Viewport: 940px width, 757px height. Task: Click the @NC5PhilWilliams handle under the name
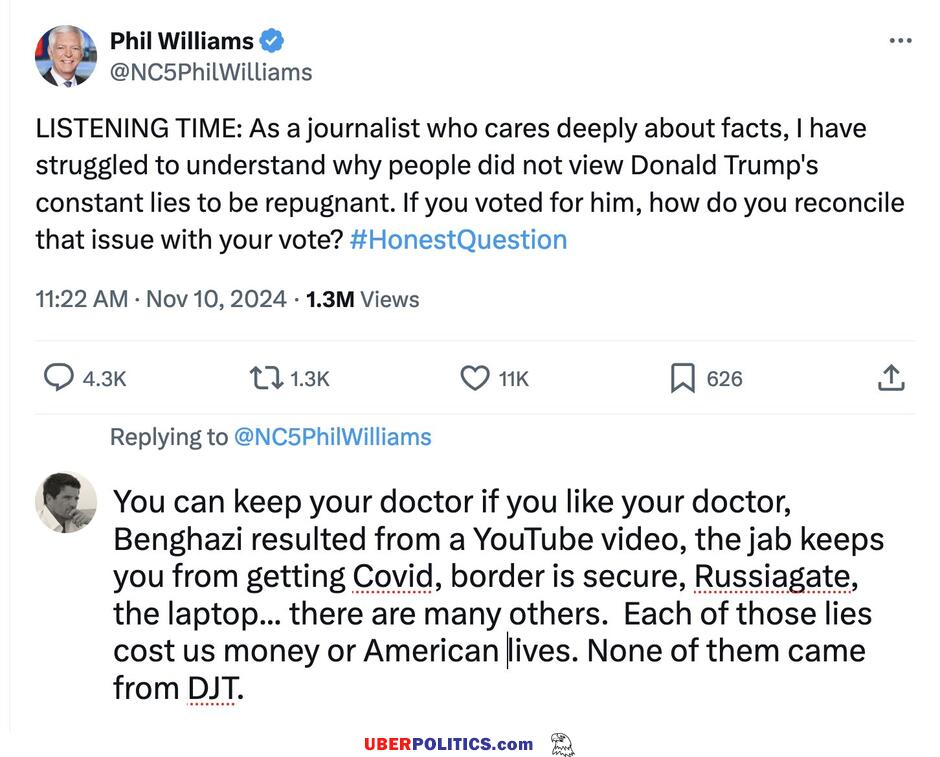[x=210, y=72]
